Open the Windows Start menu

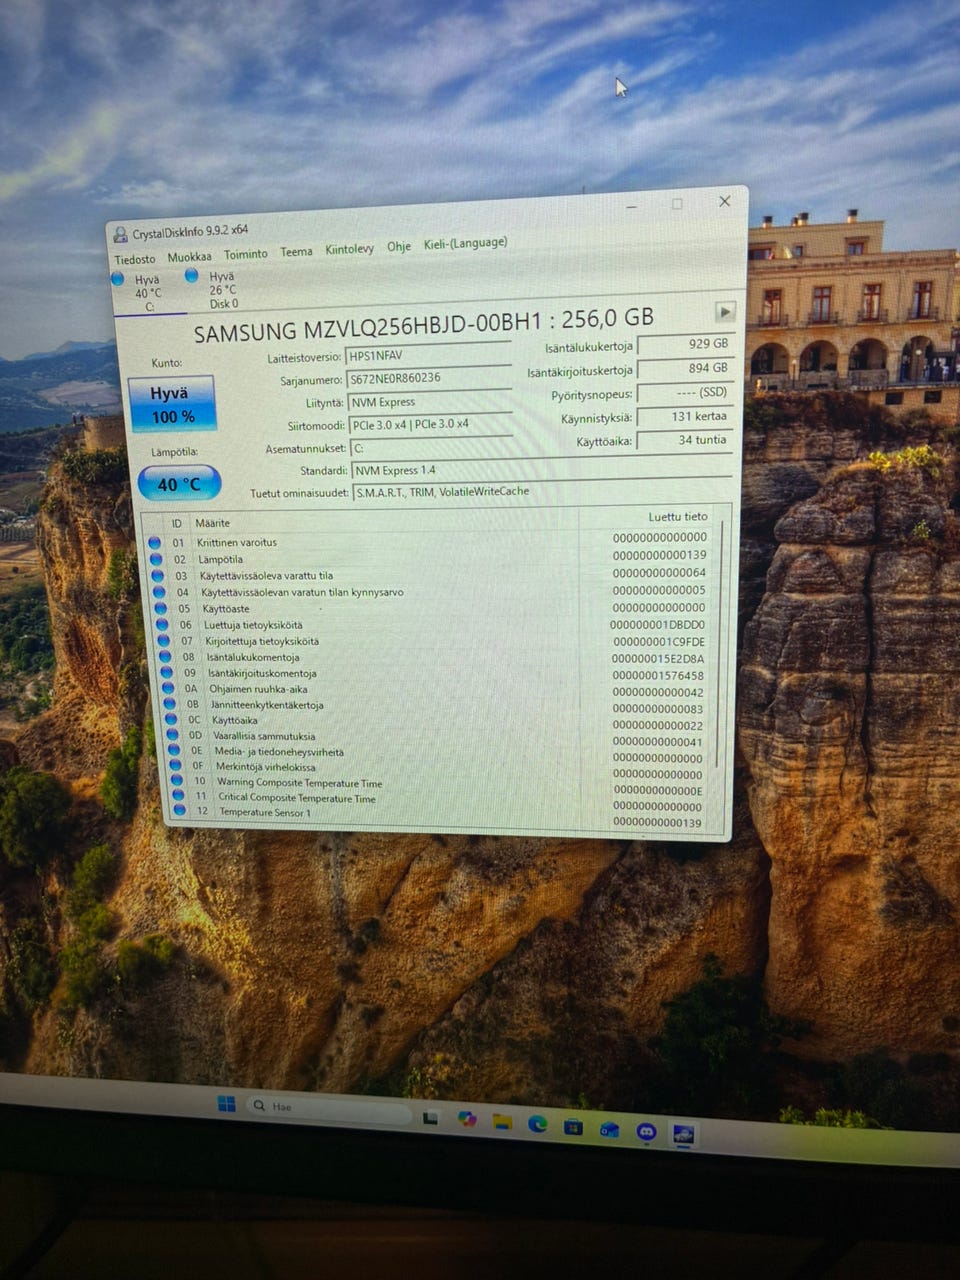coord(227,1104)
